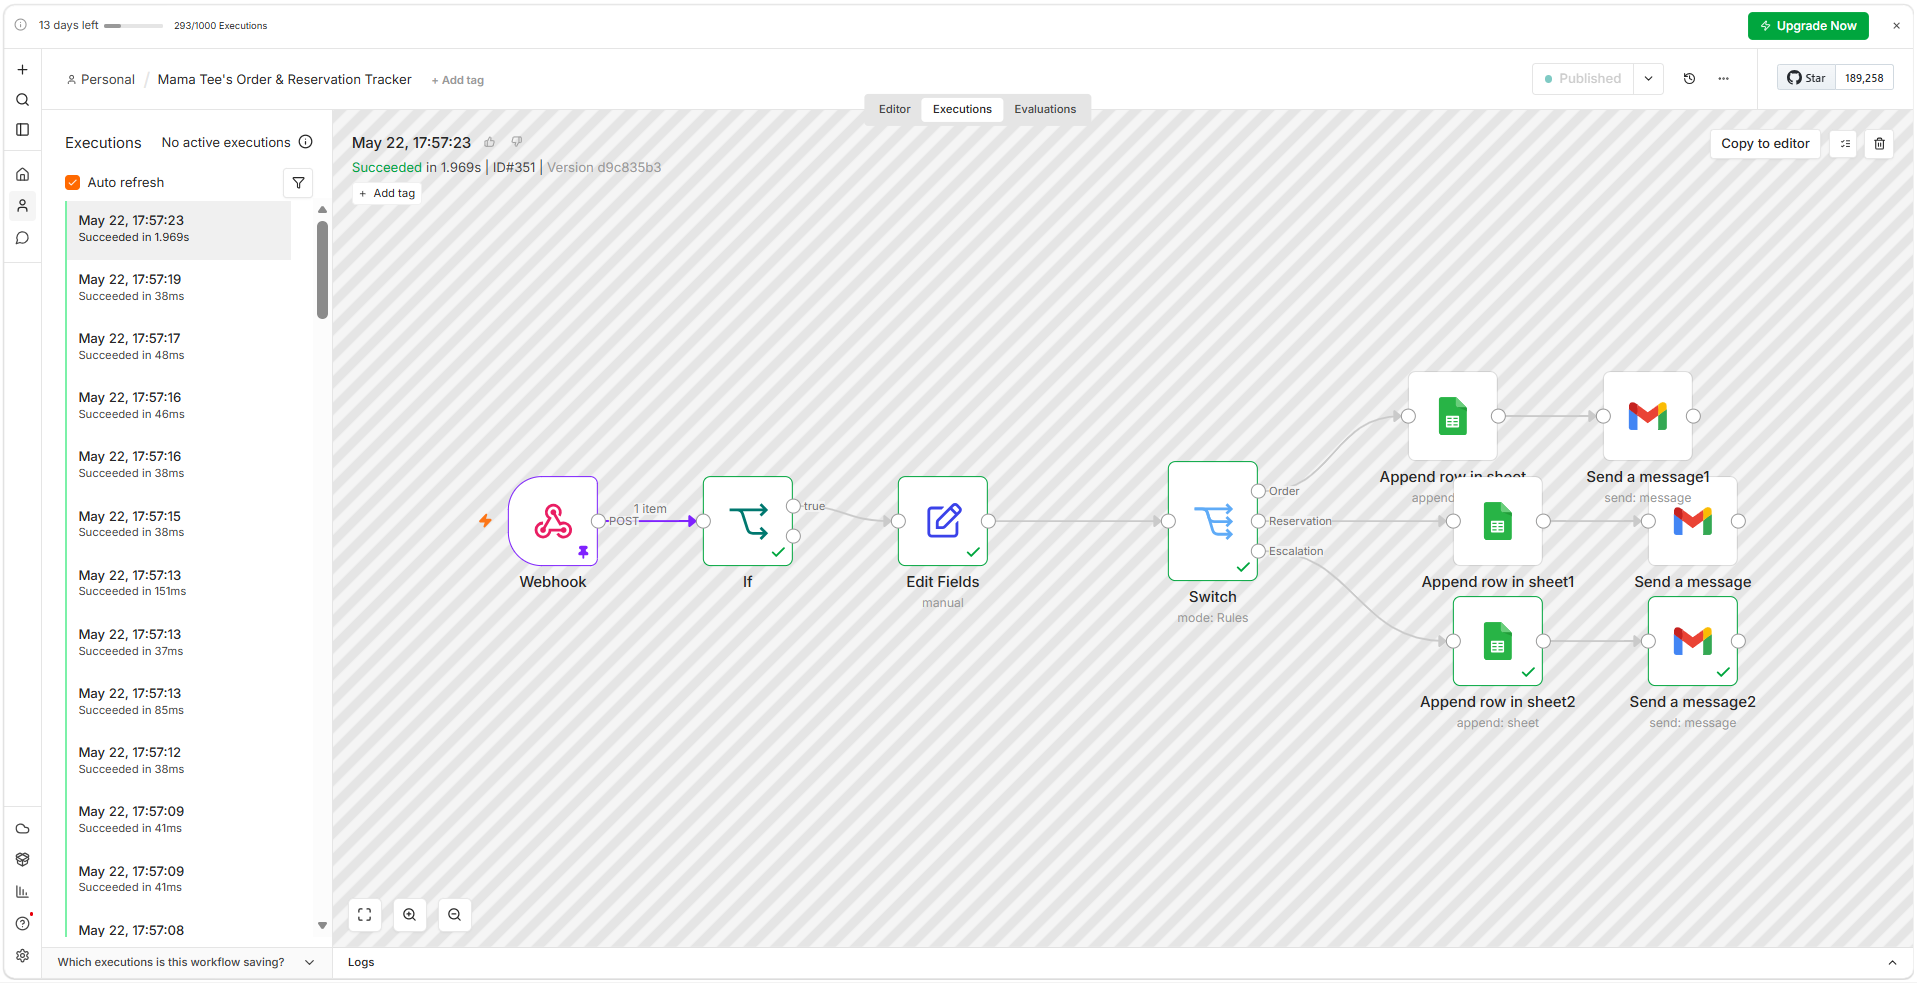Select the Switch node
The width and height of the screenshot is (1917, 983).
pos(1213,521)
